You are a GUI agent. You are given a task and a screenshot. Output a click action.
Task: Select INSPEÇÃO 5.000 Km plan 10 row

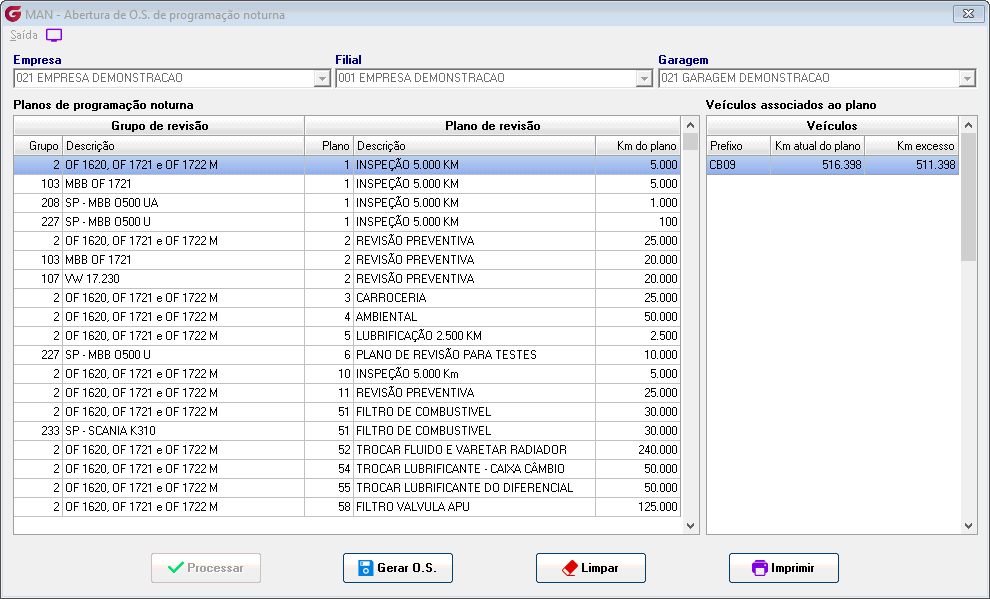[347, 374]
